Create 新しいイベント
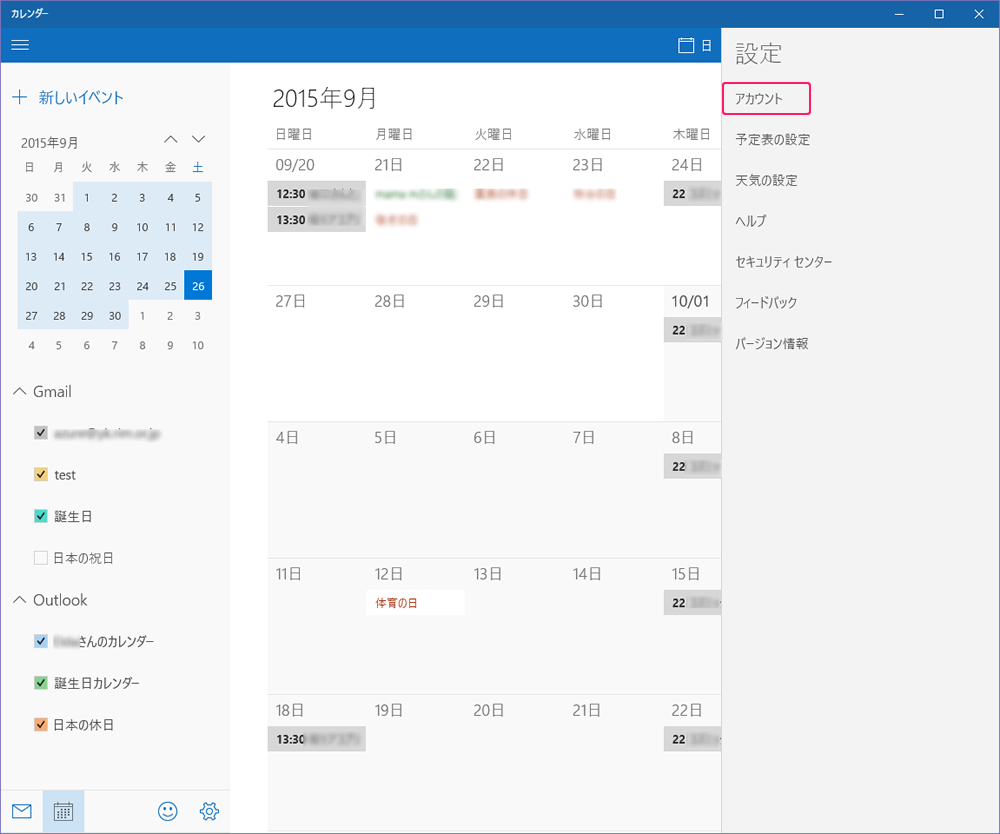This screenshot has height=834, width=1000. 80,97
